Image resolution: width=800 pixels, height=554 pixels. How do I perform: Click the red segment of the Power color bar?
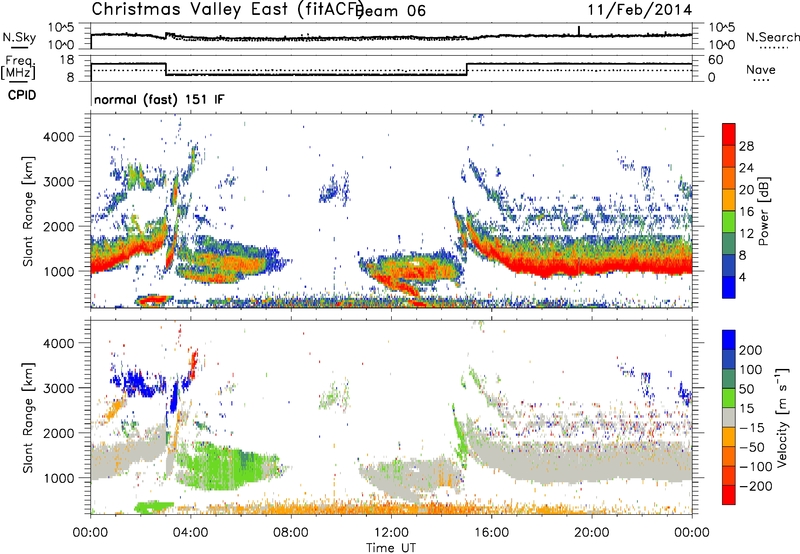[x=729, y=133]
